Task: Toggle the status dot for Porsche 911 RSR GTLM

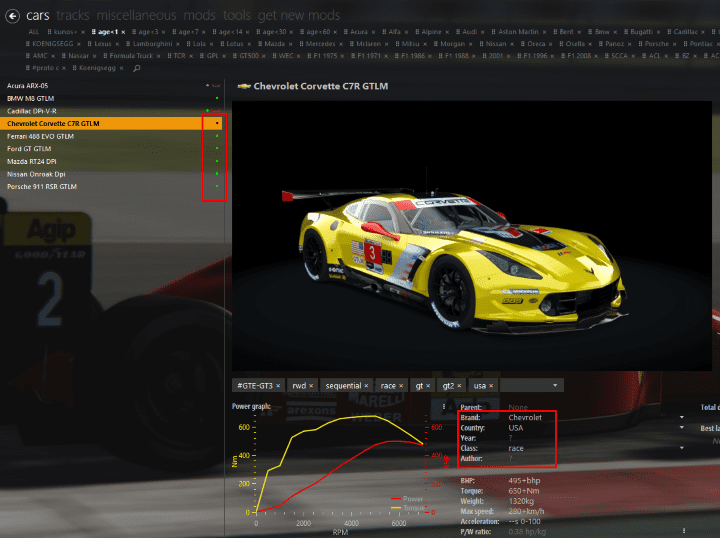Action: point(217,187)
